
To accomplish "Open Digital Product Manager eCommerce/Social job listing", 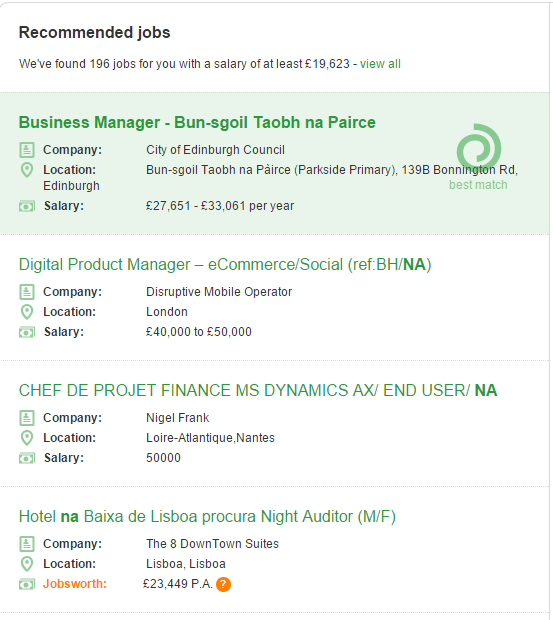I will (225, 265).
